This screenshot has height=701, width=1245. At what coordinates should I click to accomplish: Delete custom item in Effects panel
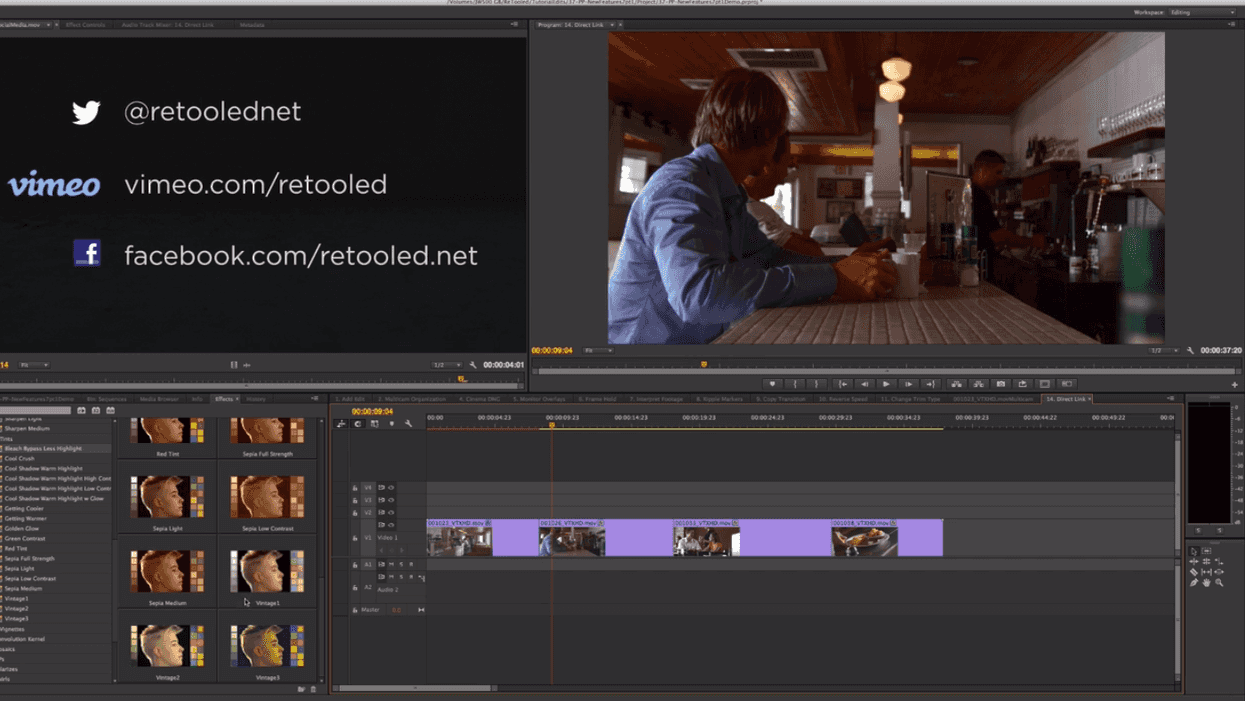point(313,689)
